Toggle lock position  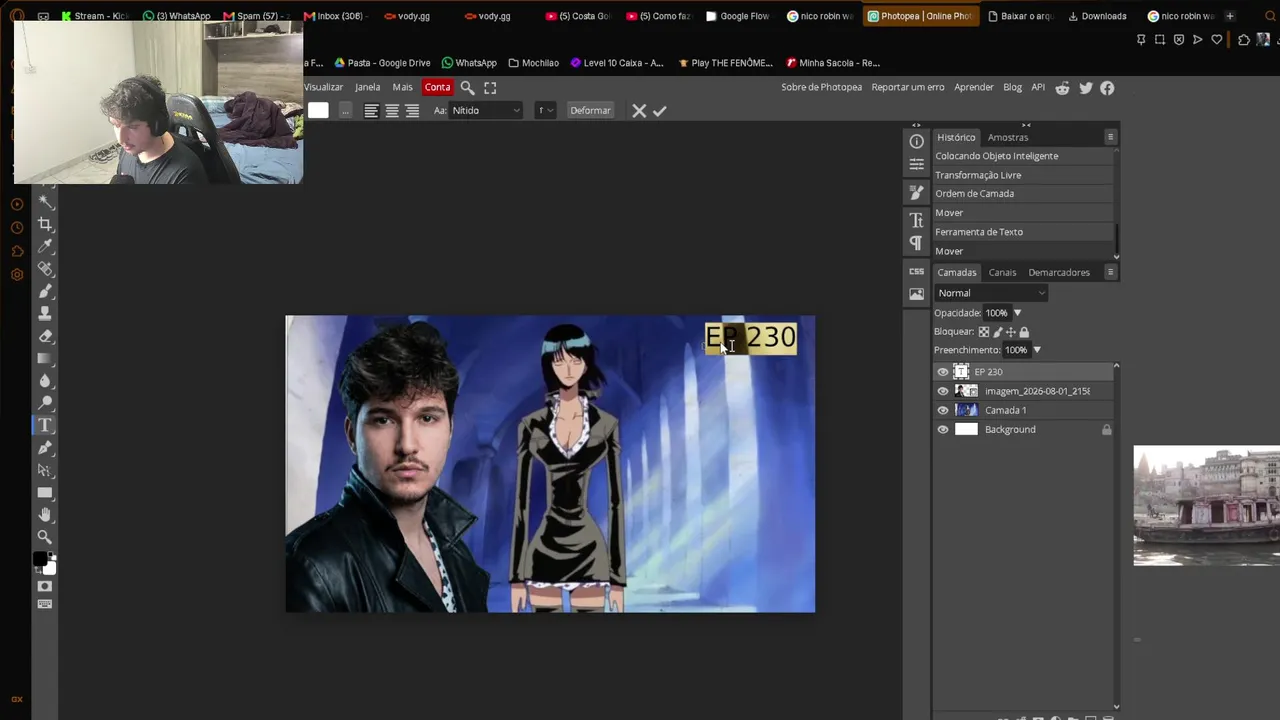[1010, 332]
